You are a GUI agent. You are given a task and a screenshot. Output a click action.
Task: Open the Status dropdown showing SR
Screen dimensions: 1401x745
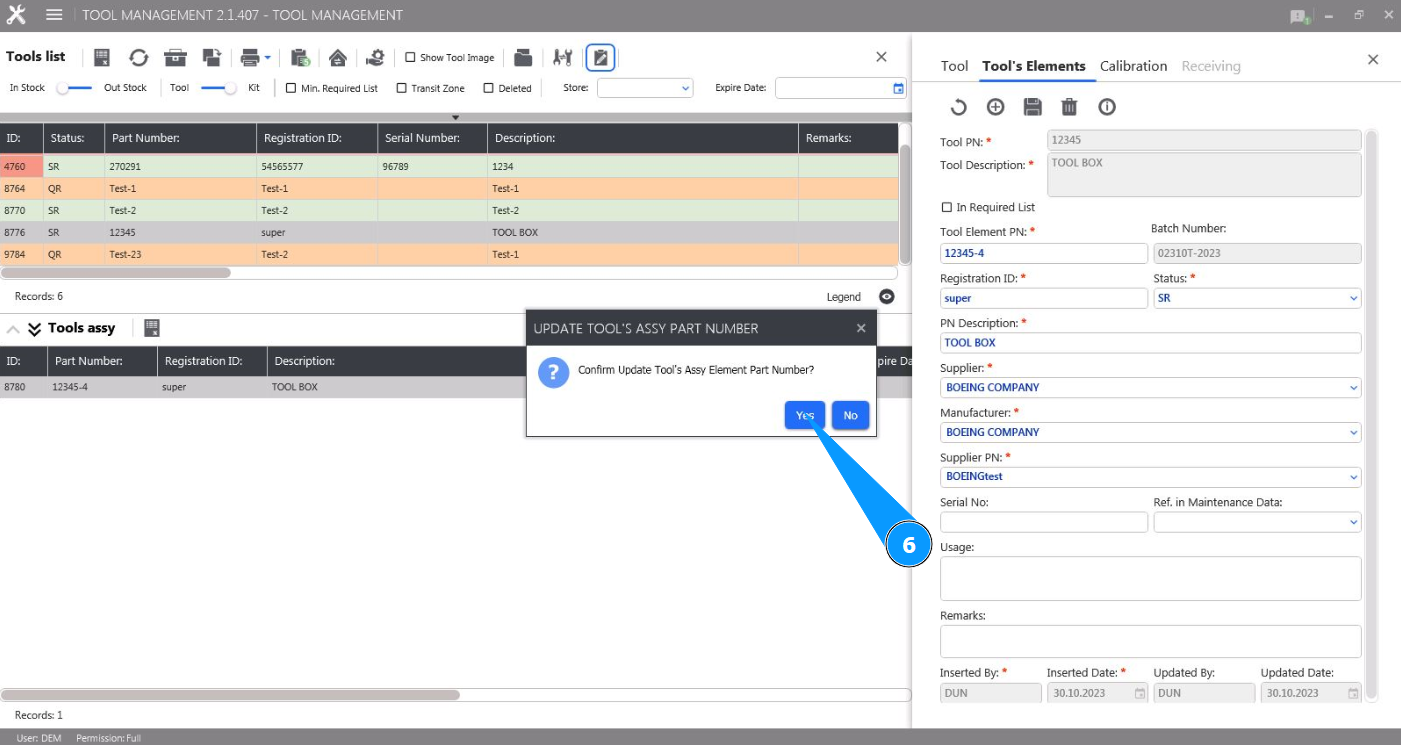[x=1257, y=298]
